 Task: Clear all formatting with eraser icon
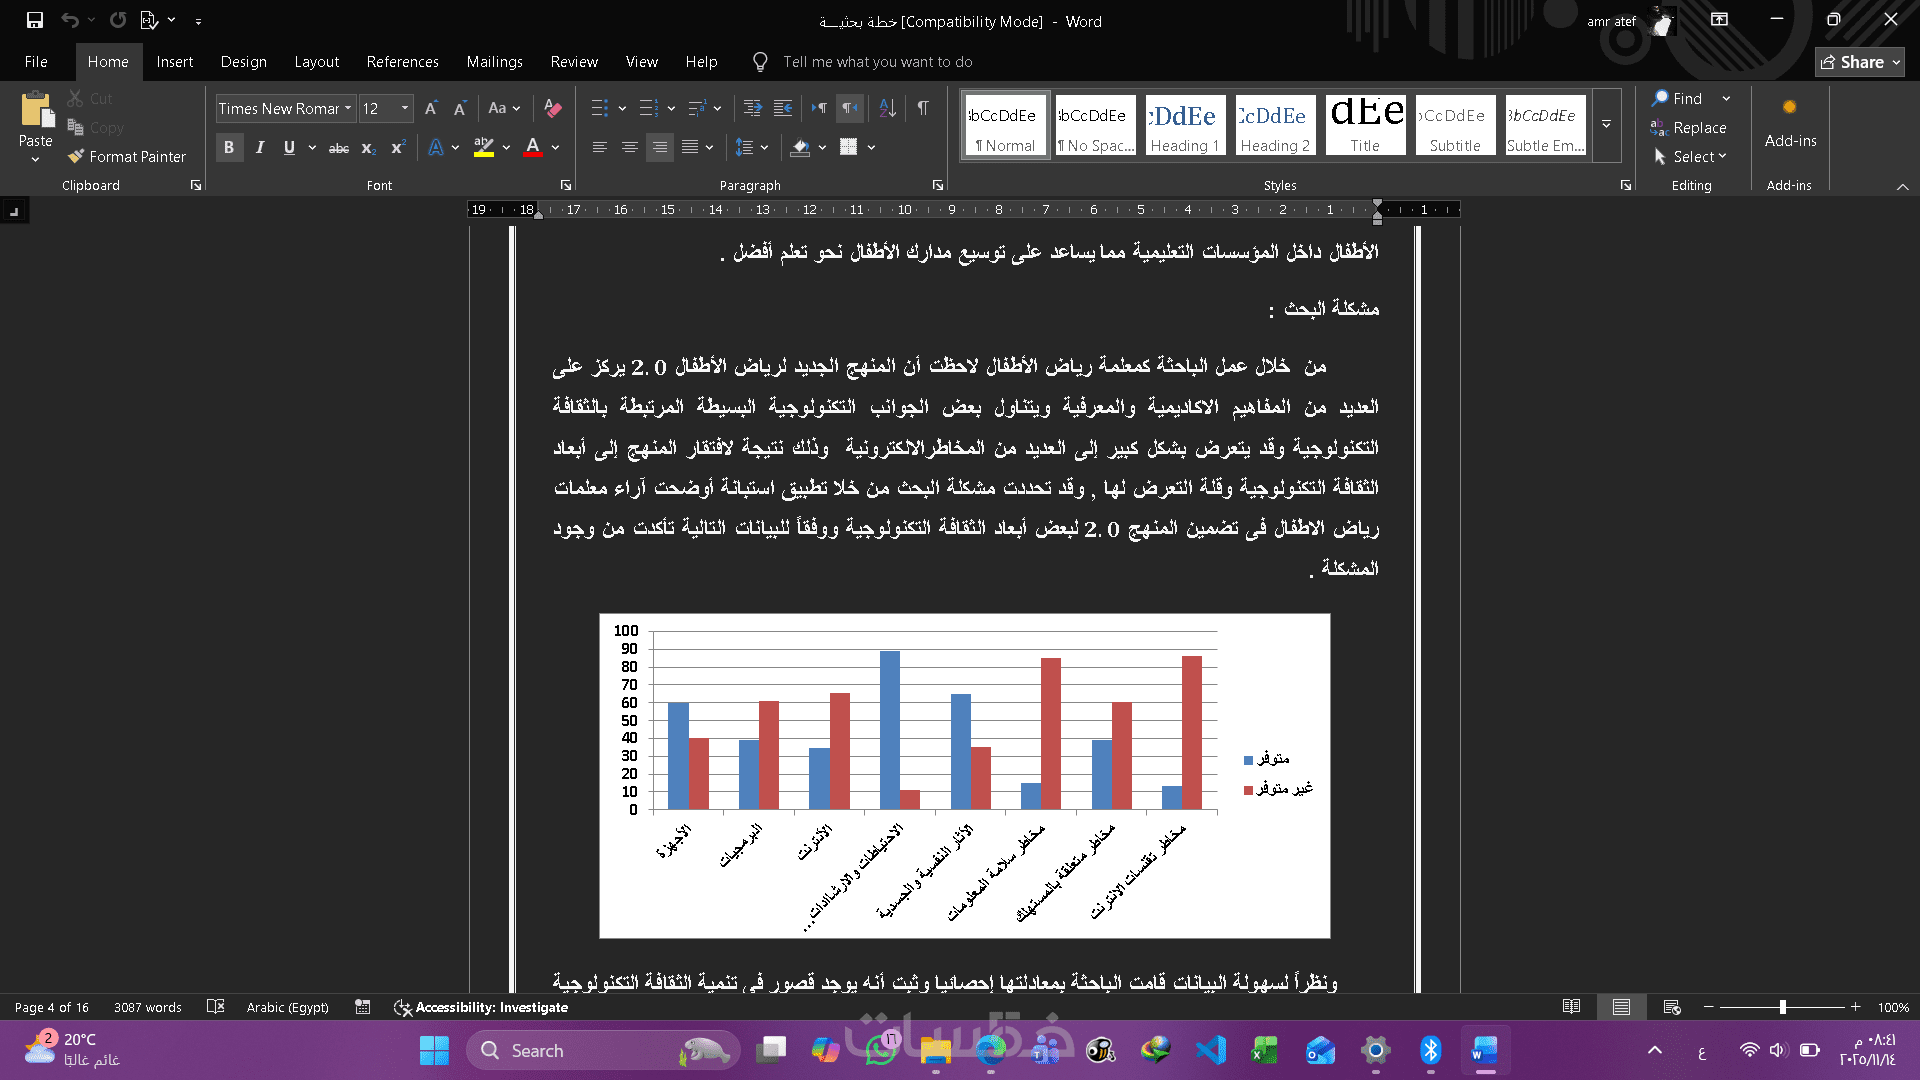point(552,108)
